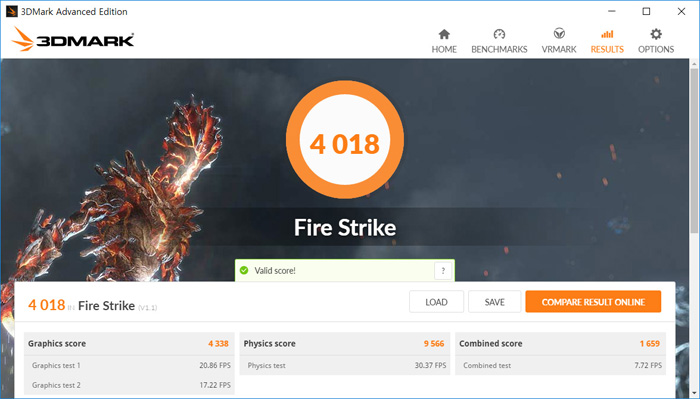
Task: Click the 3DMark title bar app icon
Action: coord(12,11)
